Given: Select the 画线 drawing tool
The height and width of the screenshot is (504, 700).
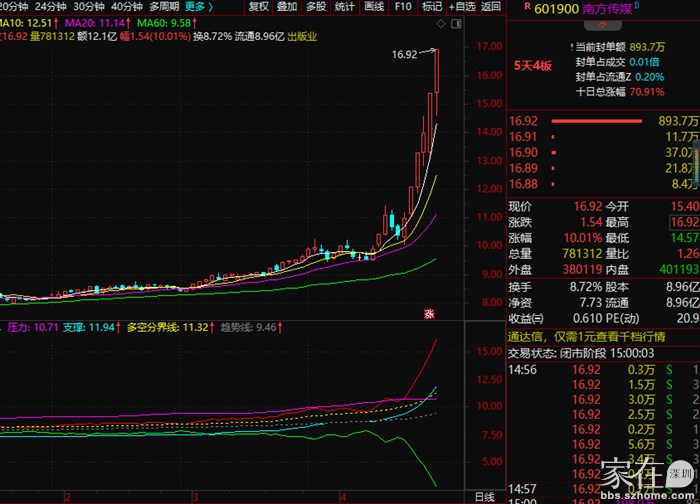Looking at the screenshot, I should coord(374,6).
